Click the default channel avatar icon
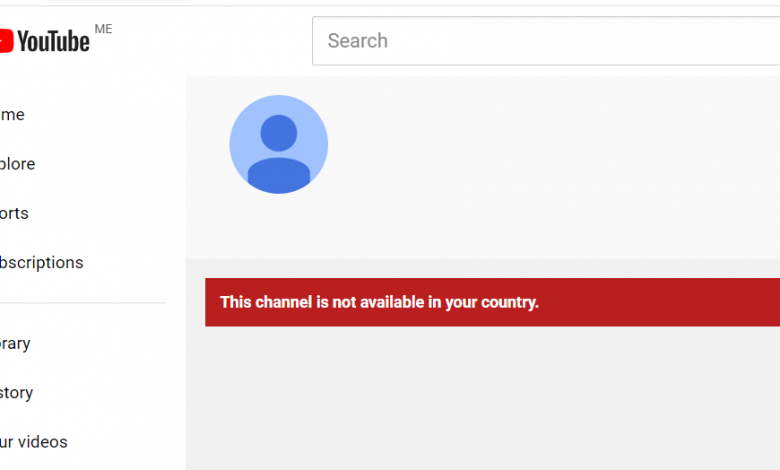780x470 pixels. click(279, 144)
